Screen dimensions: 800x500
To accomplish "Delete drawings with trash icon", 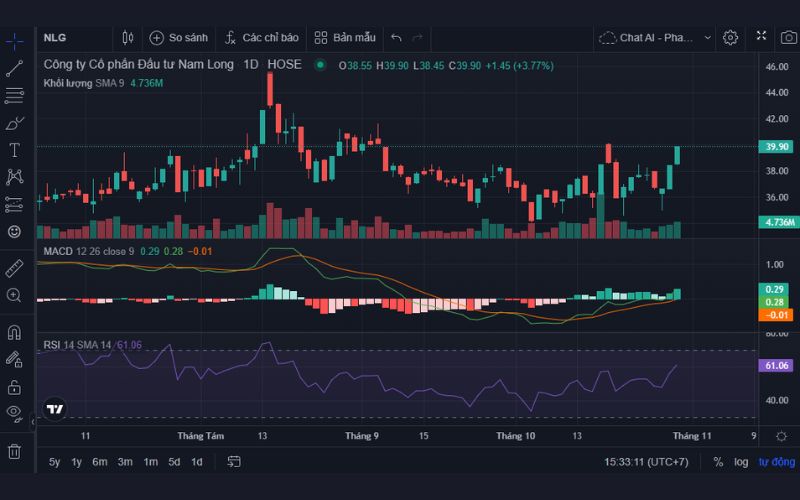I will [x=14, y=450].
